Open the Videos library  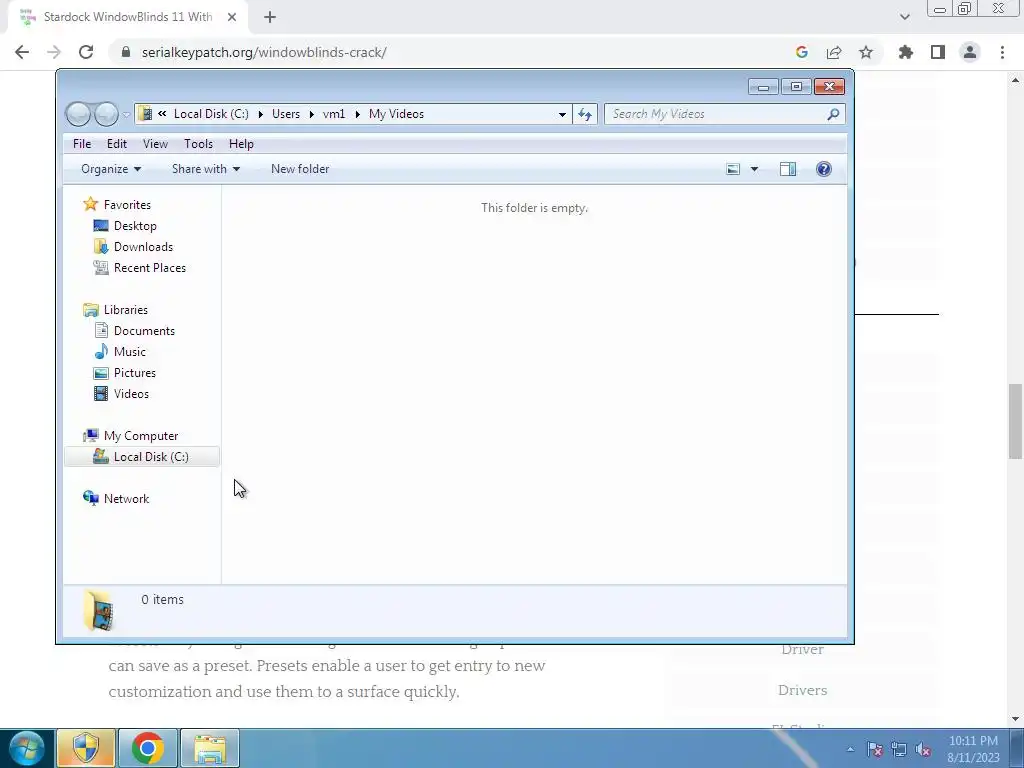click(131, 394)
